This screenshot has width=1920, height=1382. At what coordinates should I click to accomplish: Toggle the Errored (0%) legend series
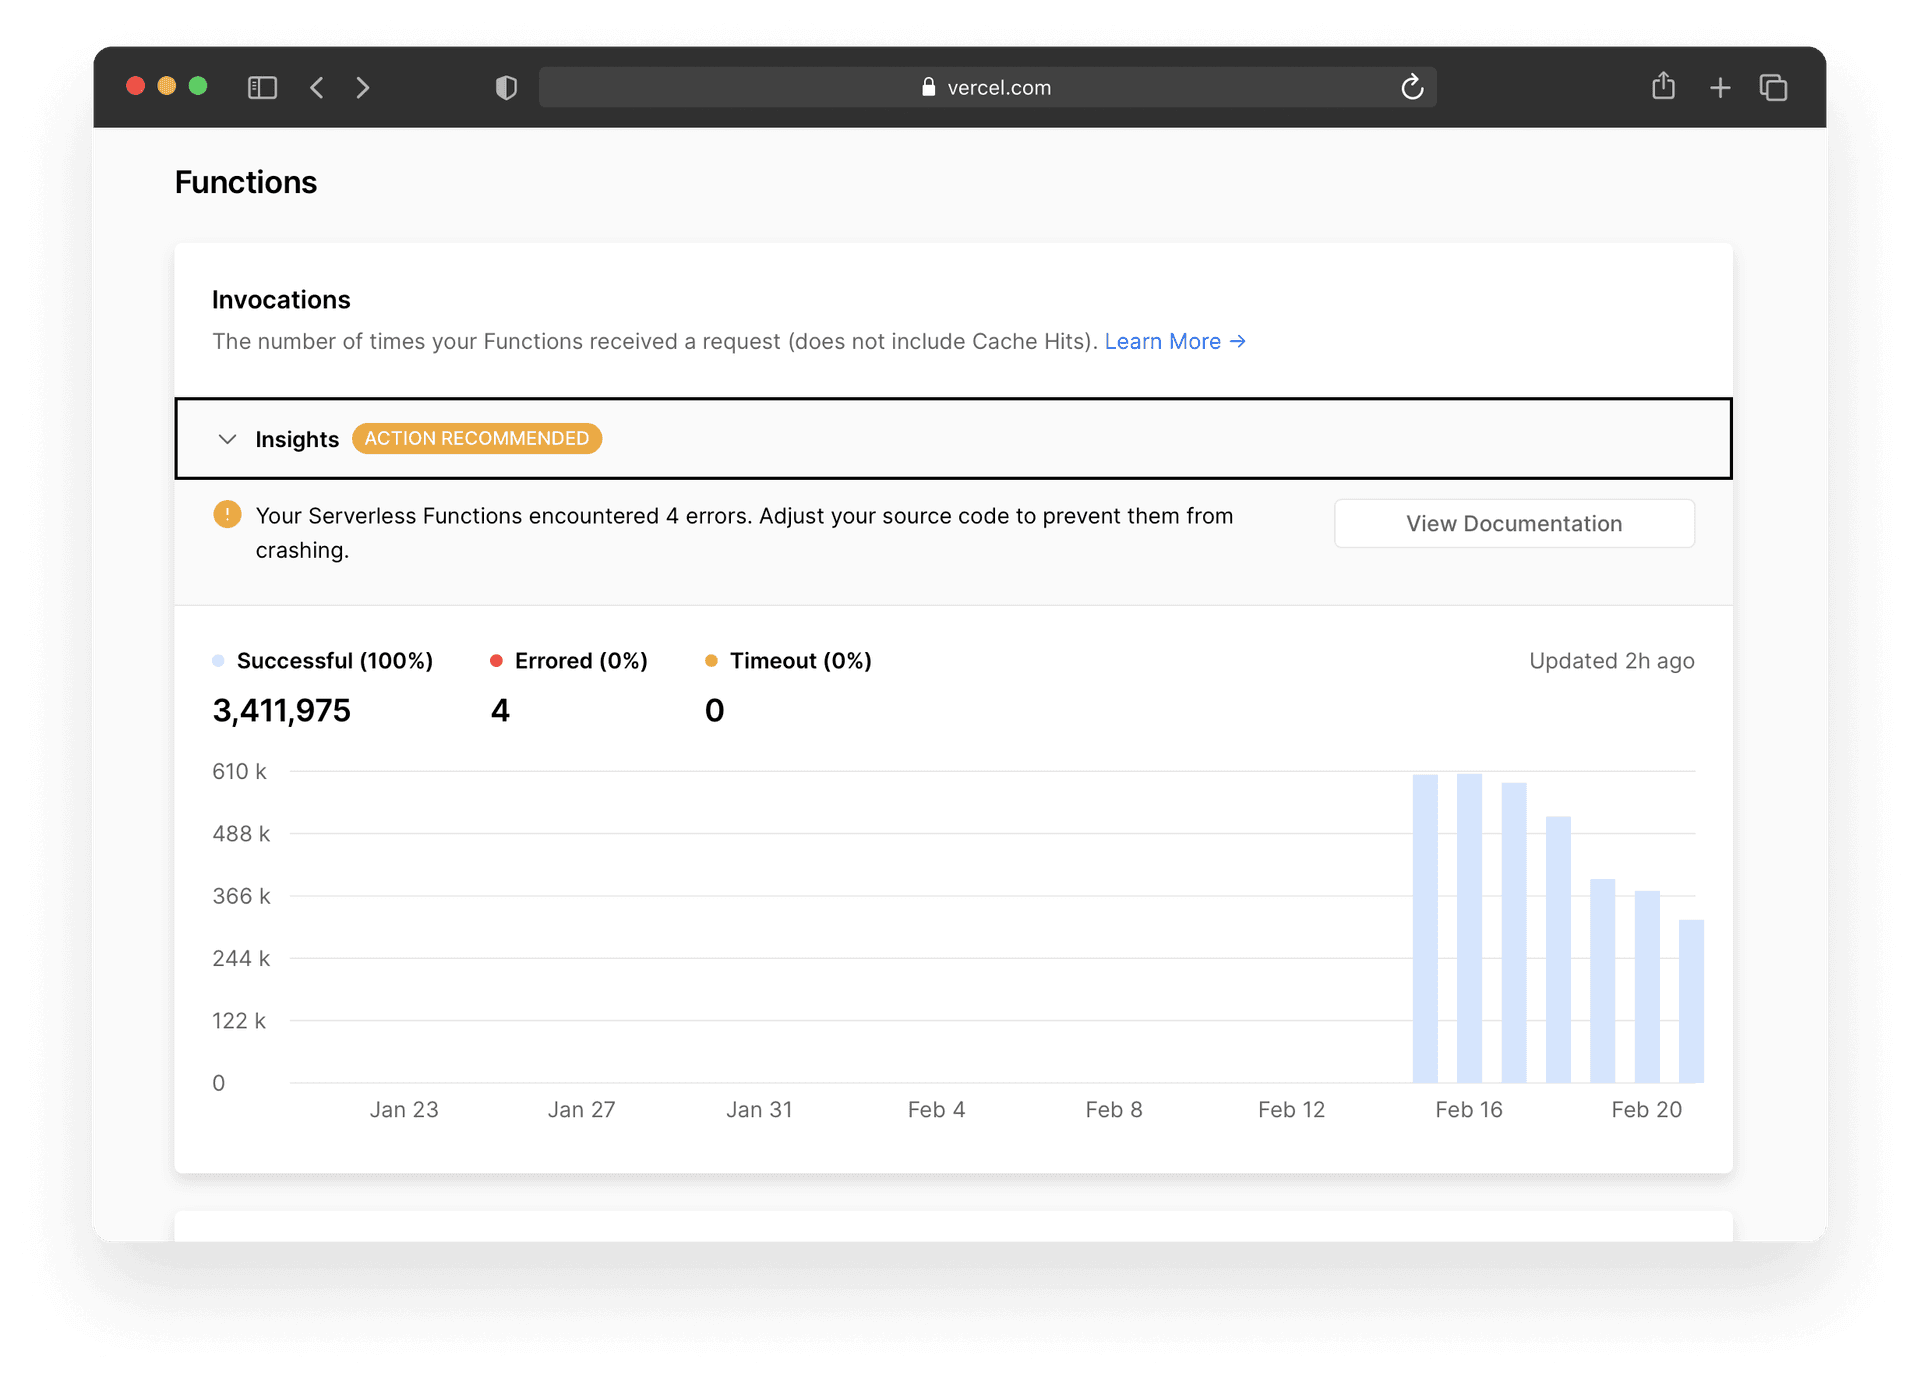click(x=580, y=661)
